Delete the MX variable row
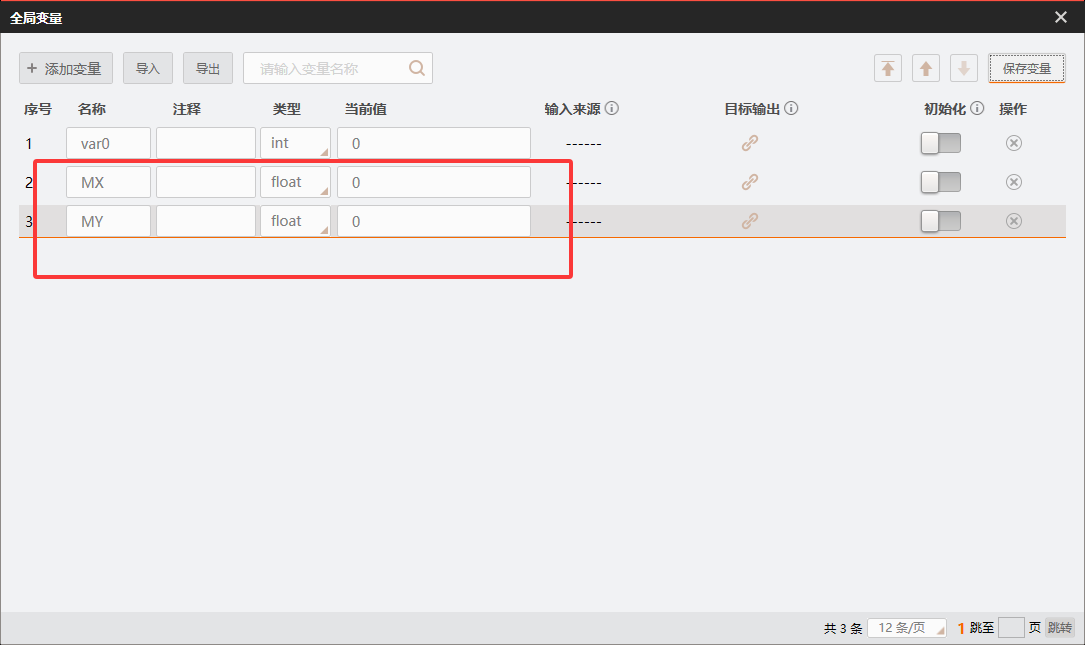 1014,182
